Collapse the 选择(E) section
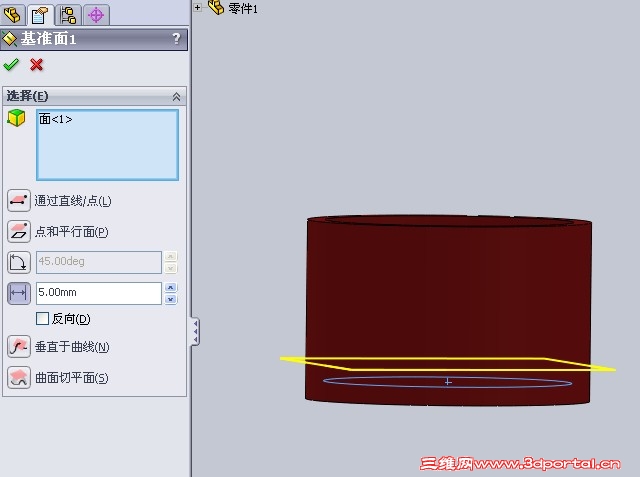640x477 pixels. point(176,97)
